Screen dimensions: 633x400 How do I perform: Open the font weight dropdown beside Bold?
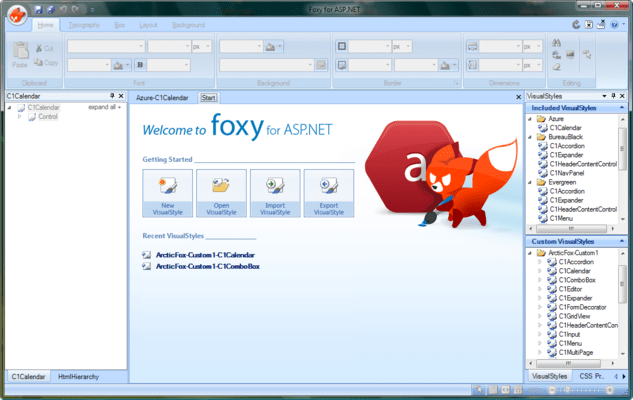[168, 65]
